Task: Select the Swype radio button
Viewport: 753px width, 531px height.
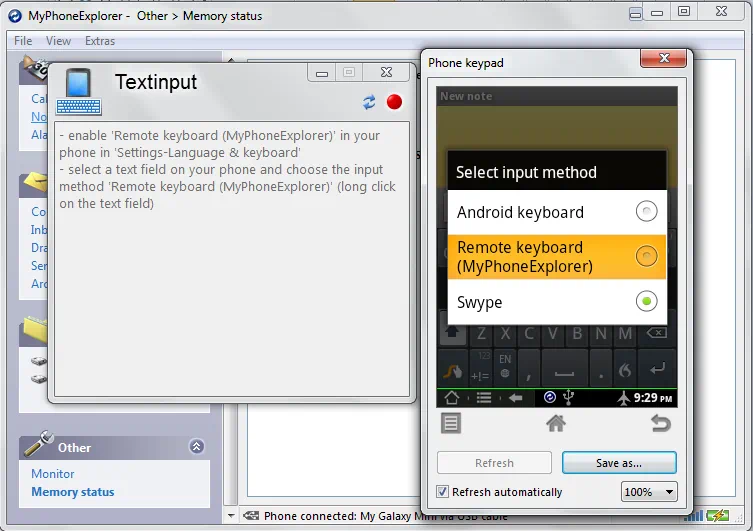Action: [x=646, y=302]
